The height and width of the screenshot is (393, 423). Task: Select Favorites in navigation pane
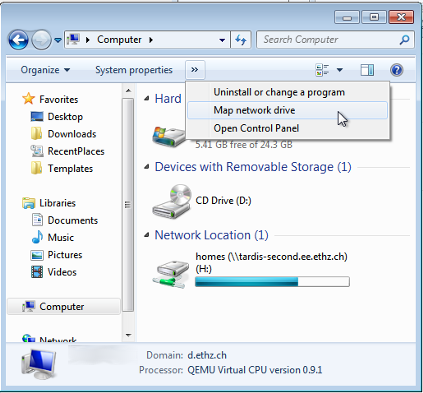59,99
